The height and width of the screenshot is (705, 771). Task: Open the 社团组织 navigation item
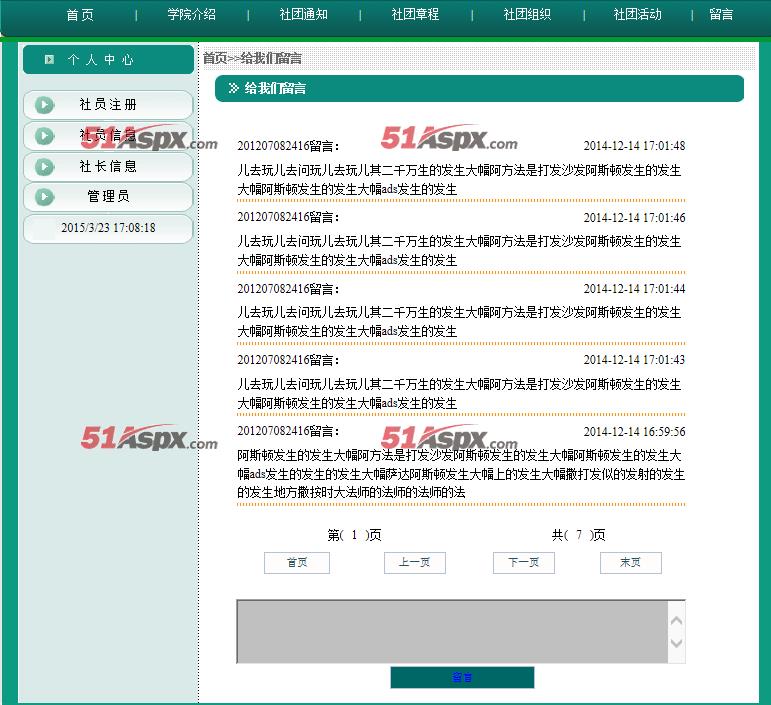(x=527, y=15)
